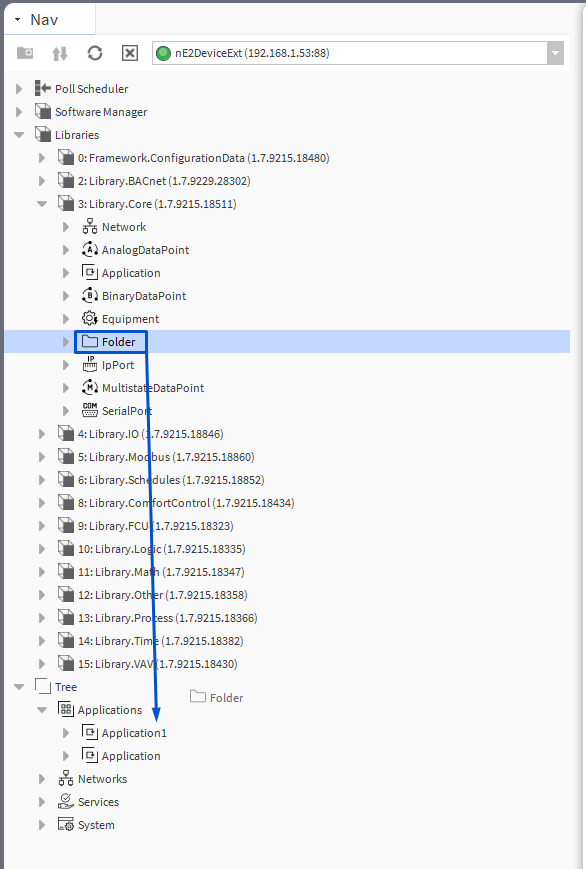Expand the Application1 node

coord(65,733)
